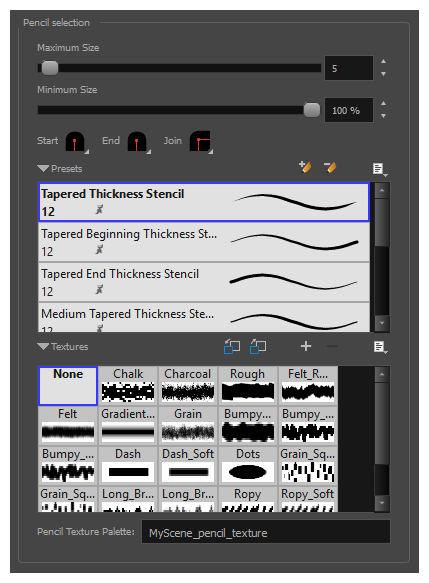Select the Tapered End Thickness Stencil preset

204,282
